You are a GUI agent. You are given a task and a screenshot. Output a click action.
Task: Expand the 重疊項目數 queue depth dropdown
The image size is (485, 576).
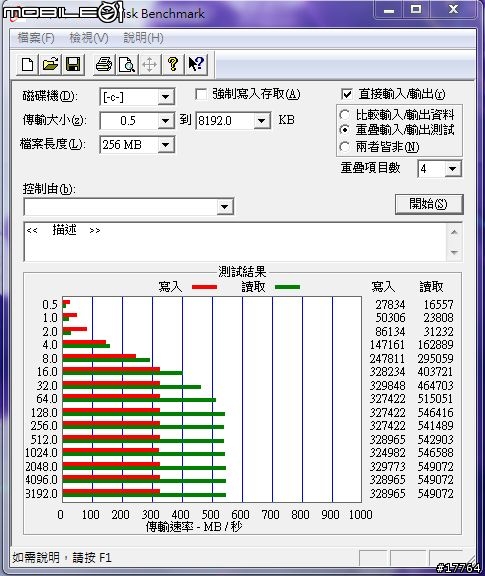point(453,169)
